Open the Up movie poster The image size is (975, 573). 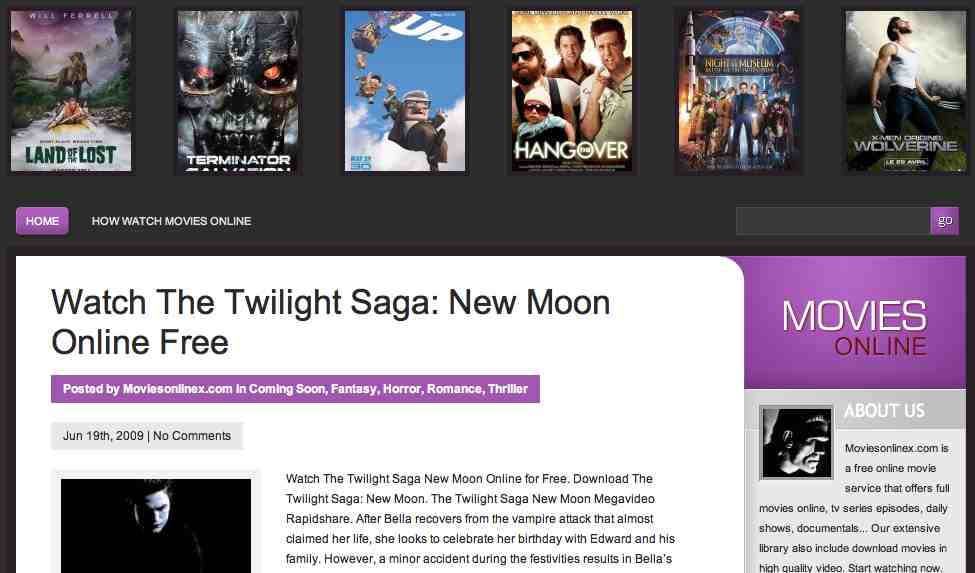pos(405,91)
